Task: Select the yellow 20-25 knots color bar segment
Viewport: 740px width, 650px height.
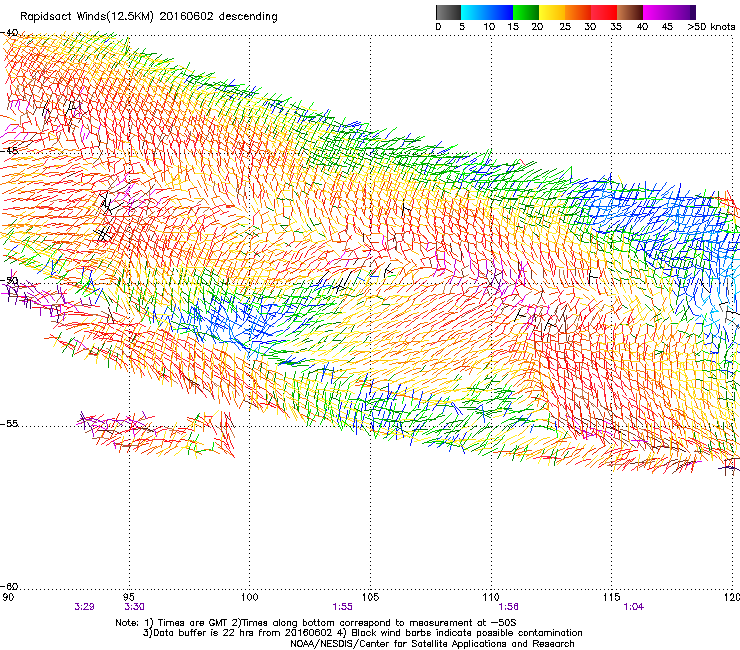Action: 552,12
